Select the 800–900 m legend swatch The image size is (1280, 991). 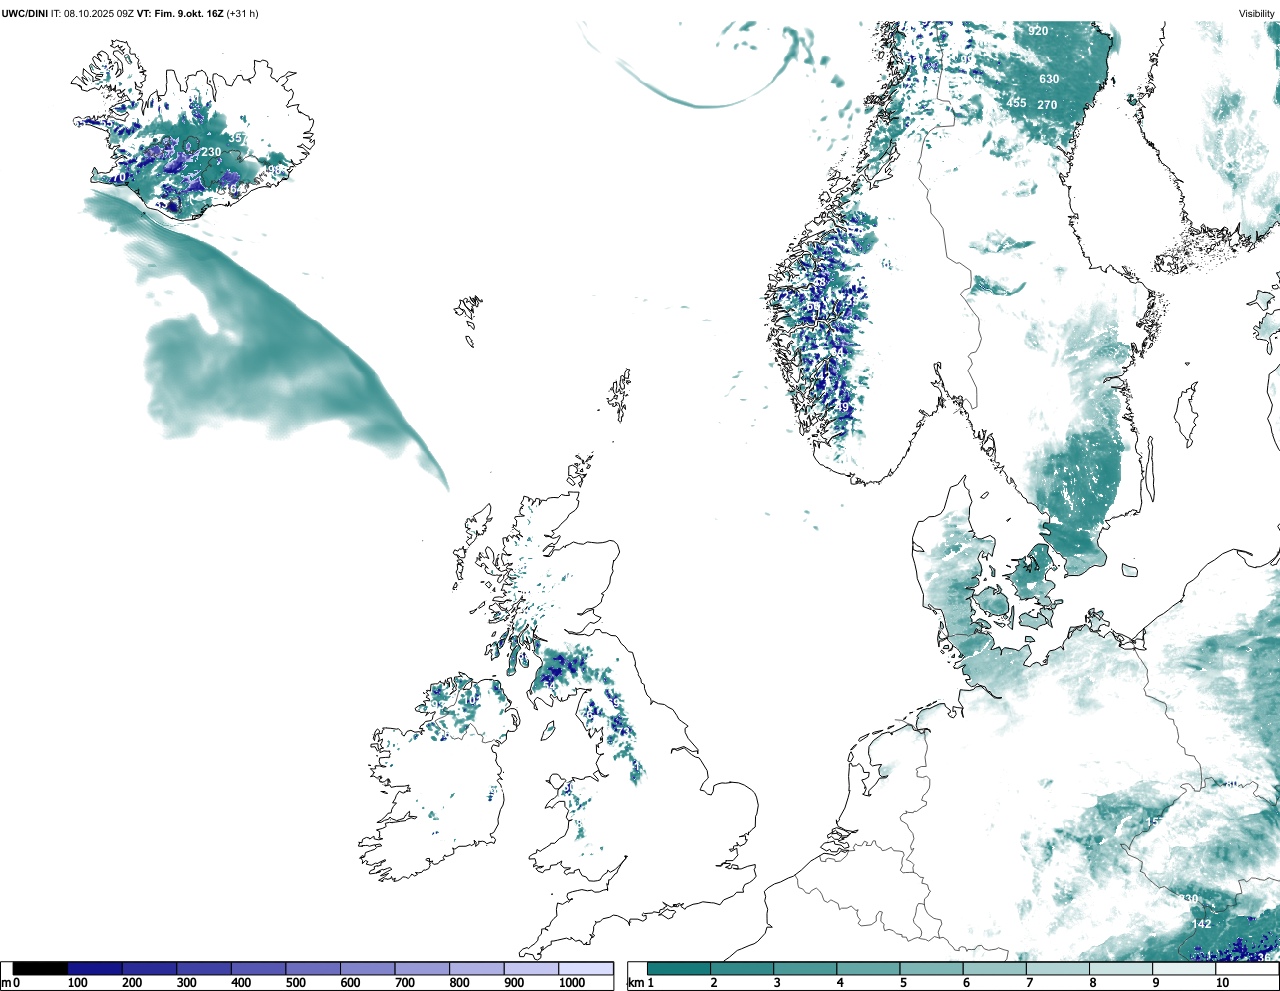point(476,968)
